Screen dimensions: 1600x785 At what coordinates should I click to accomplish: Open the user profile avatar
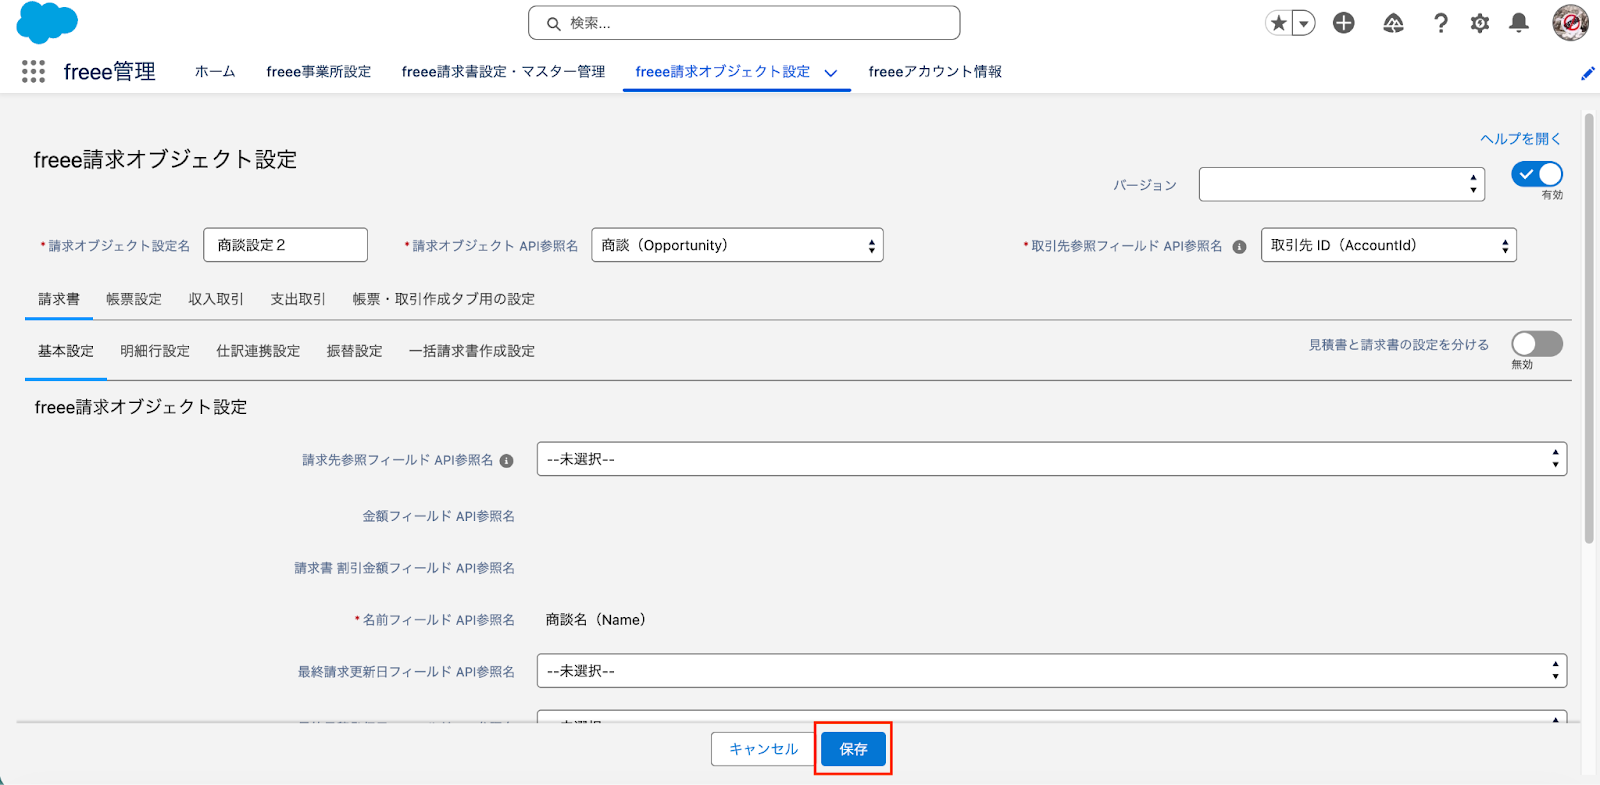click(1570, 22)
